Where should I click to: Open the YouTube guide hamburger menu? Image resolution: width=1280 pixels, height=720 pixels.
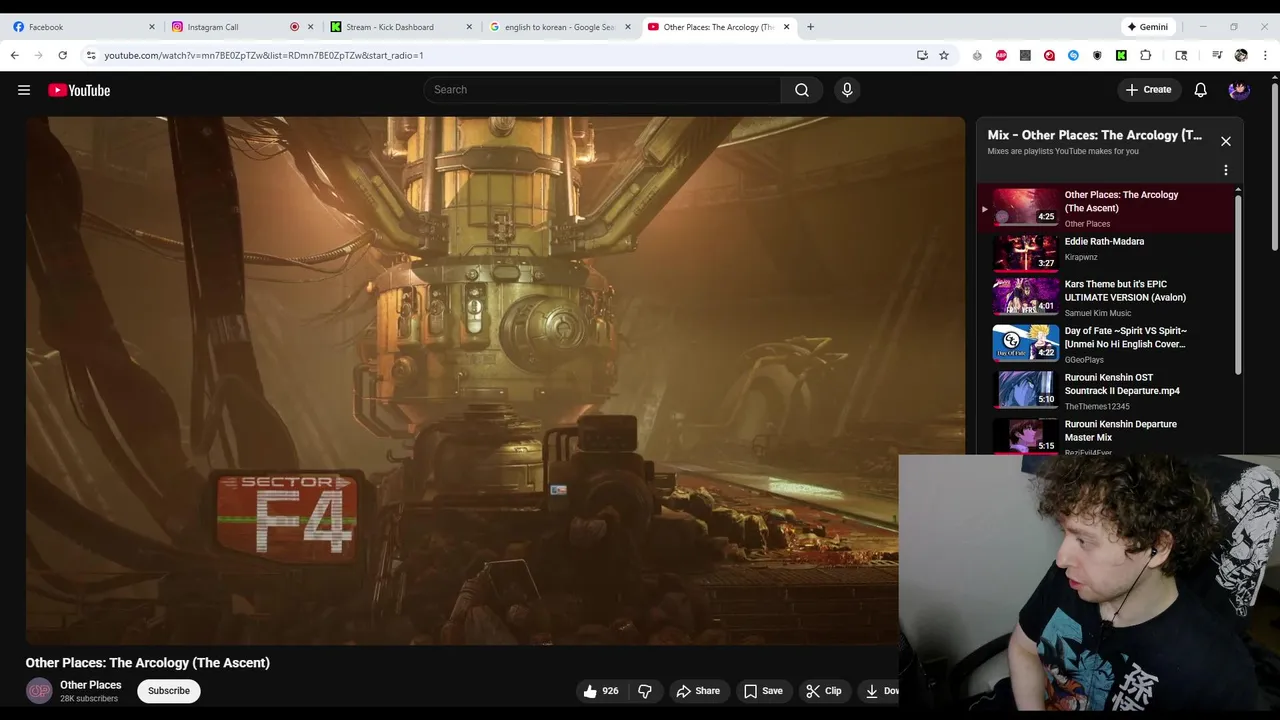[24, 90]
